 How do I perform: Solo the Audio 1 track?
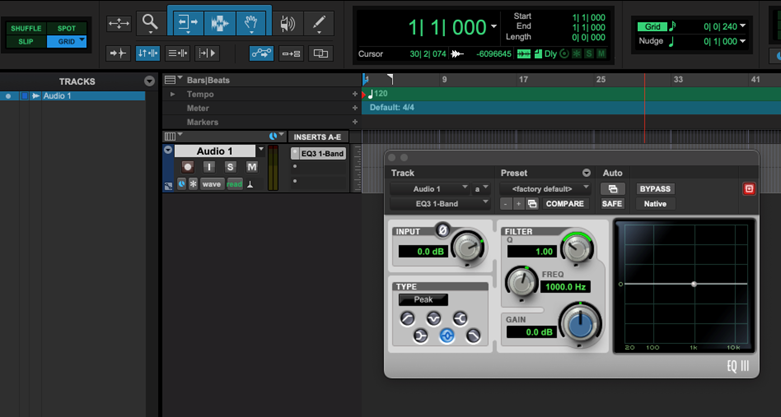(230, 167)
